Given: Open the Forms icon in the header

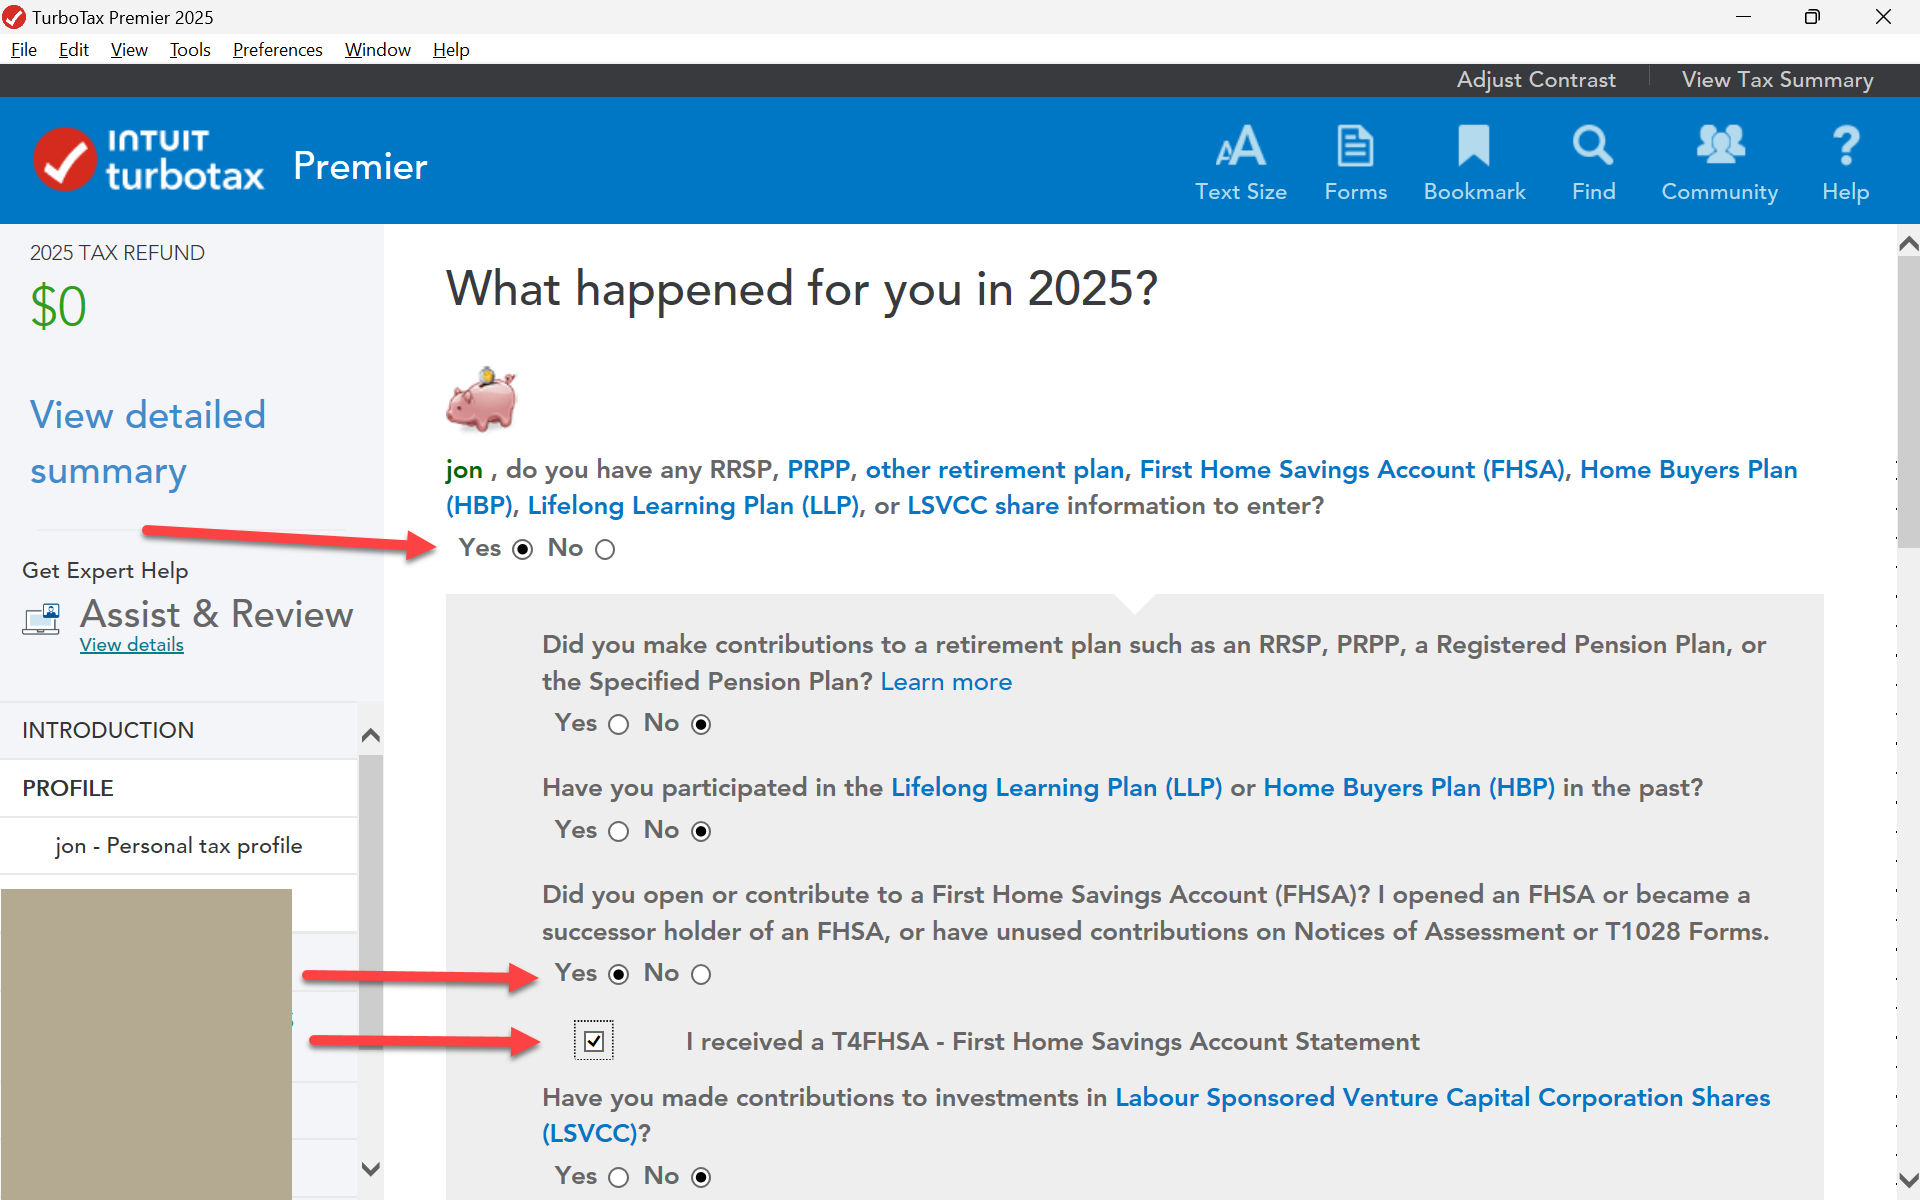Looking at the screenshot, I should (1355, 147).
